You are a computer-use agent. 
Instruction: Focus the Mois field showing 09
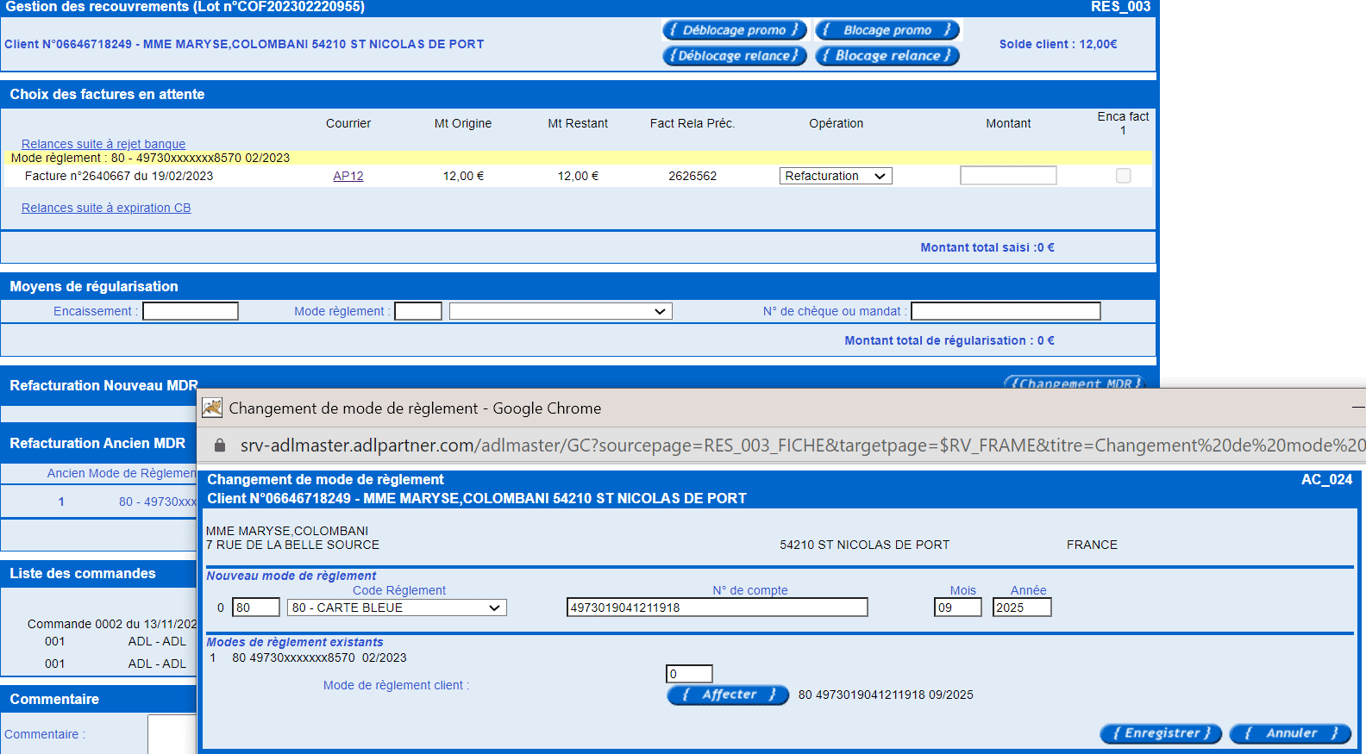coord(958,608)
